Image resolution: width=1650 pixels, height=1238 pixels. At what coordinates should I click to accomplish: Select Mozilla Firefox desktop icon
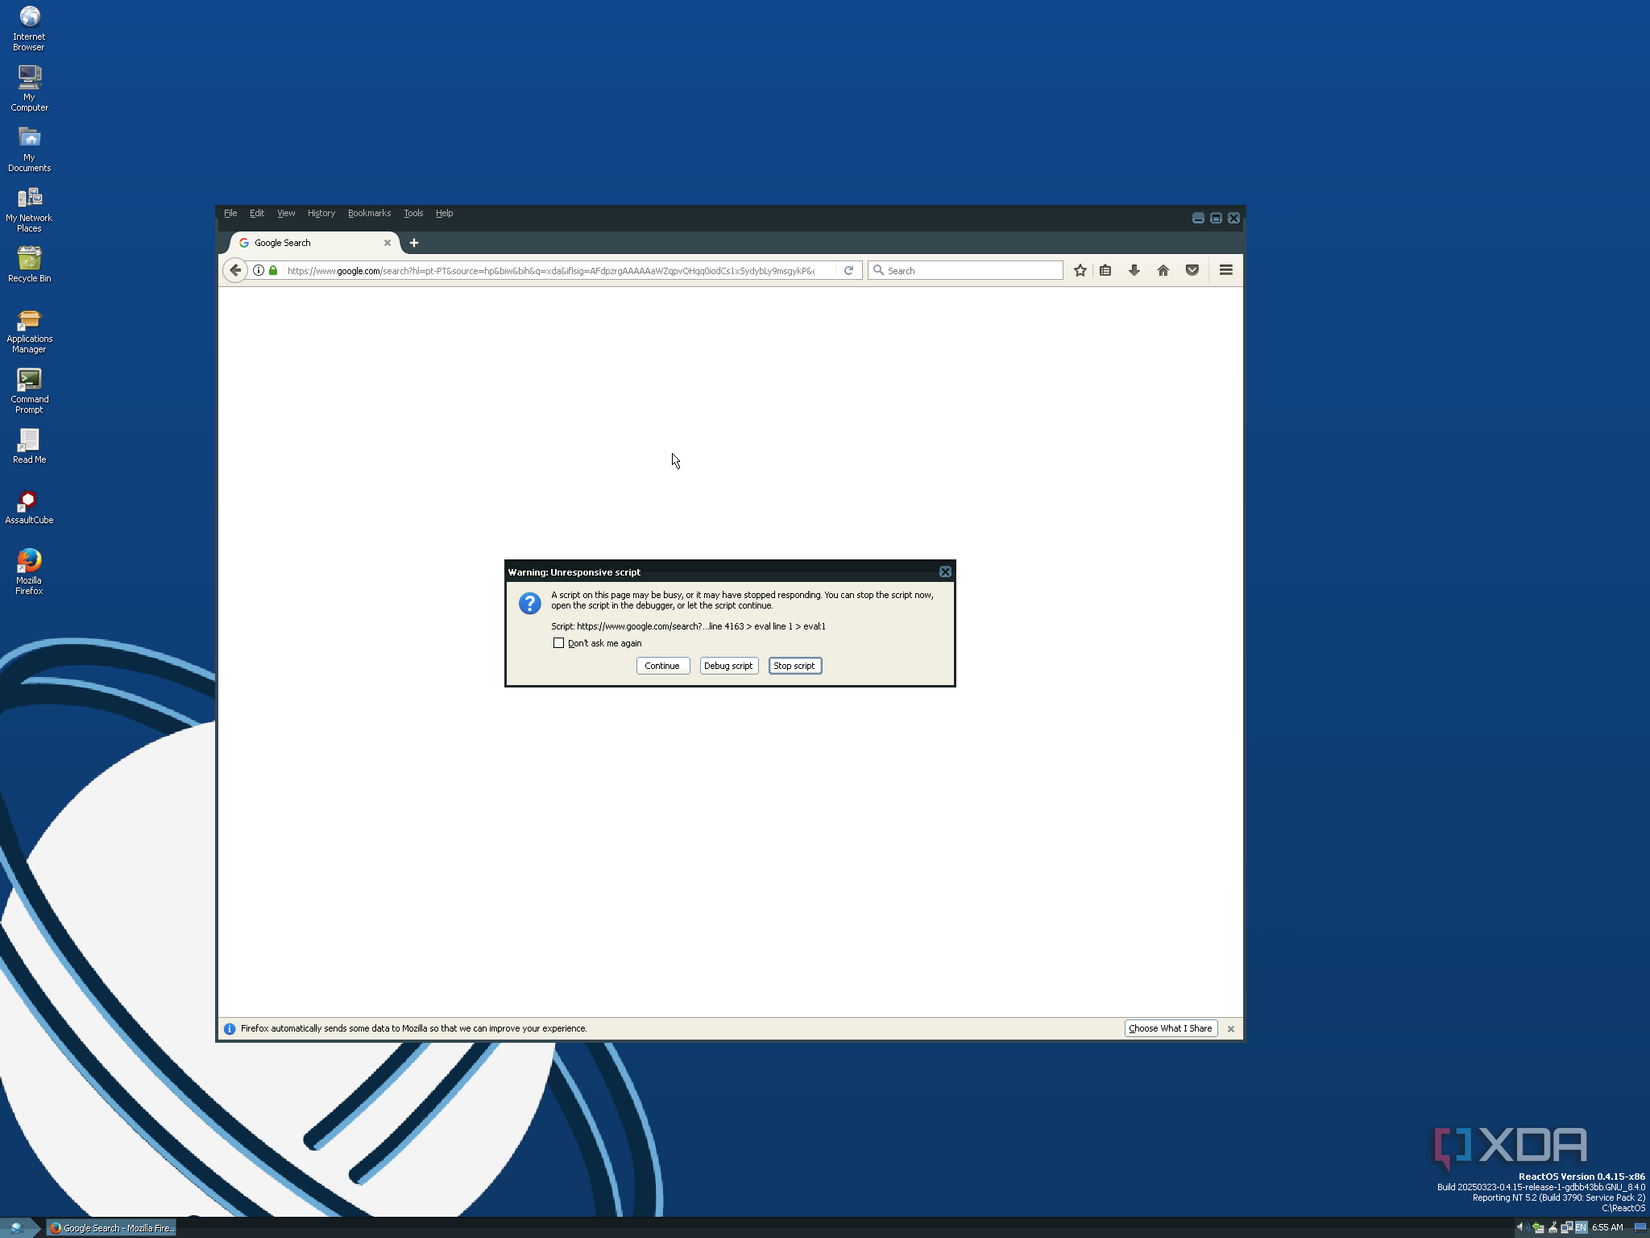29,571
